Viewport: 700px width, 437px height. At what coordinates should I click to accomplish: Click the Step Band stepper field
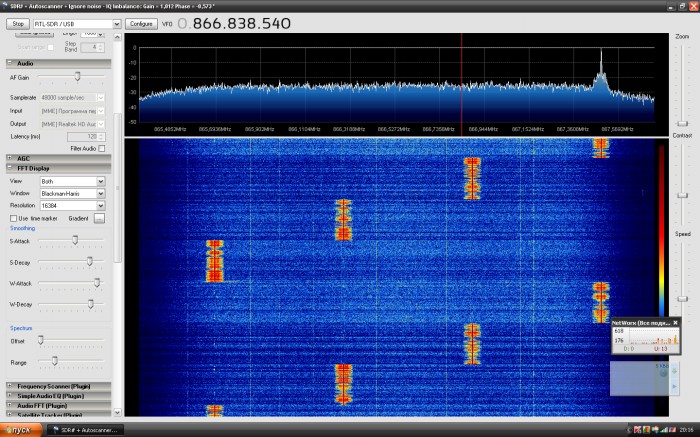(92, 47)
